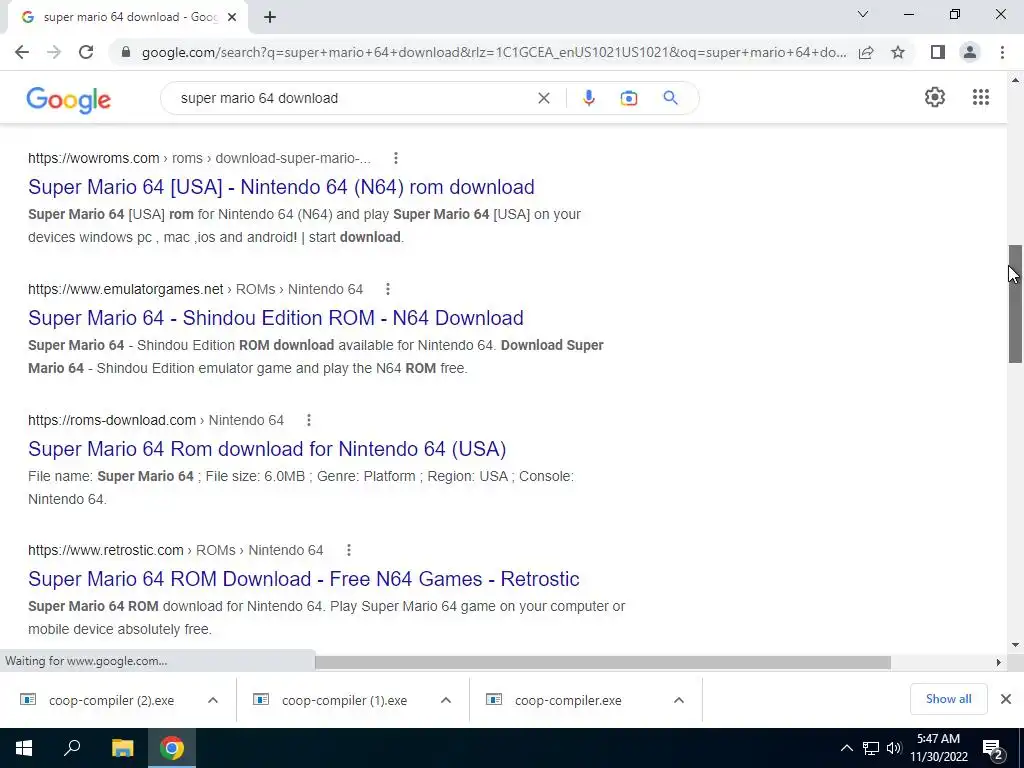Expand options for coop-compiler.exe download
The width and height of the screenshot is (1024, 768).
(679, 700)
